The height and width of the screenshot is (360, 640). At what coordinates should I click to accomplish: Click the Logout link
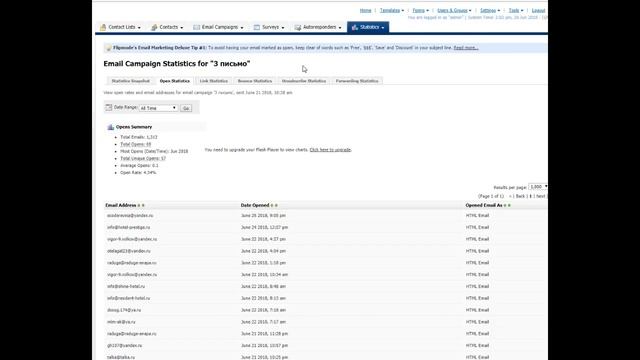pyautogui.click(x=538, y=10)
